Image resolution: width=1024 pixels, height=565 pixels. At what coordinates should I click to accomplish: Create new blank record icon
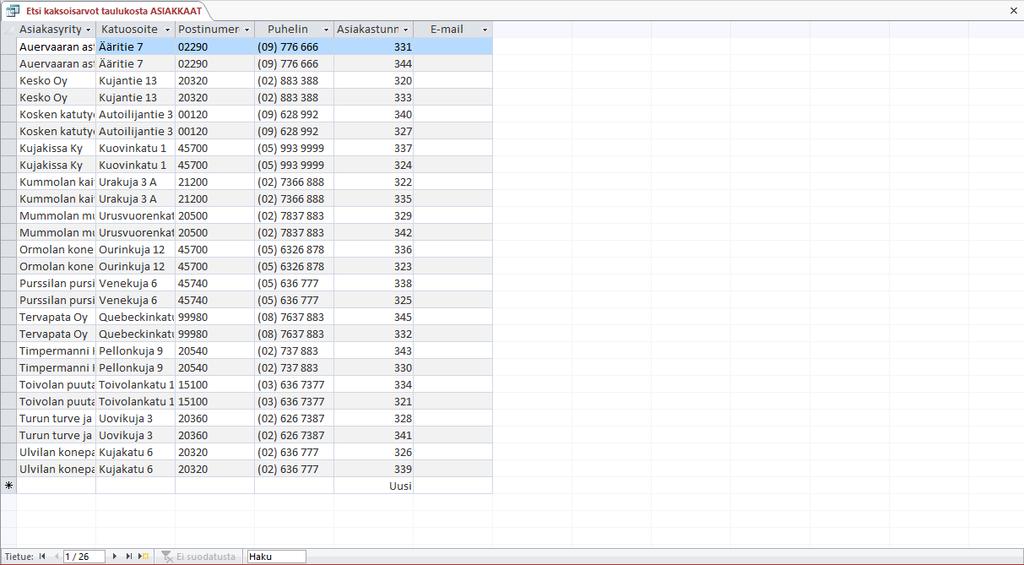[144, 557]
